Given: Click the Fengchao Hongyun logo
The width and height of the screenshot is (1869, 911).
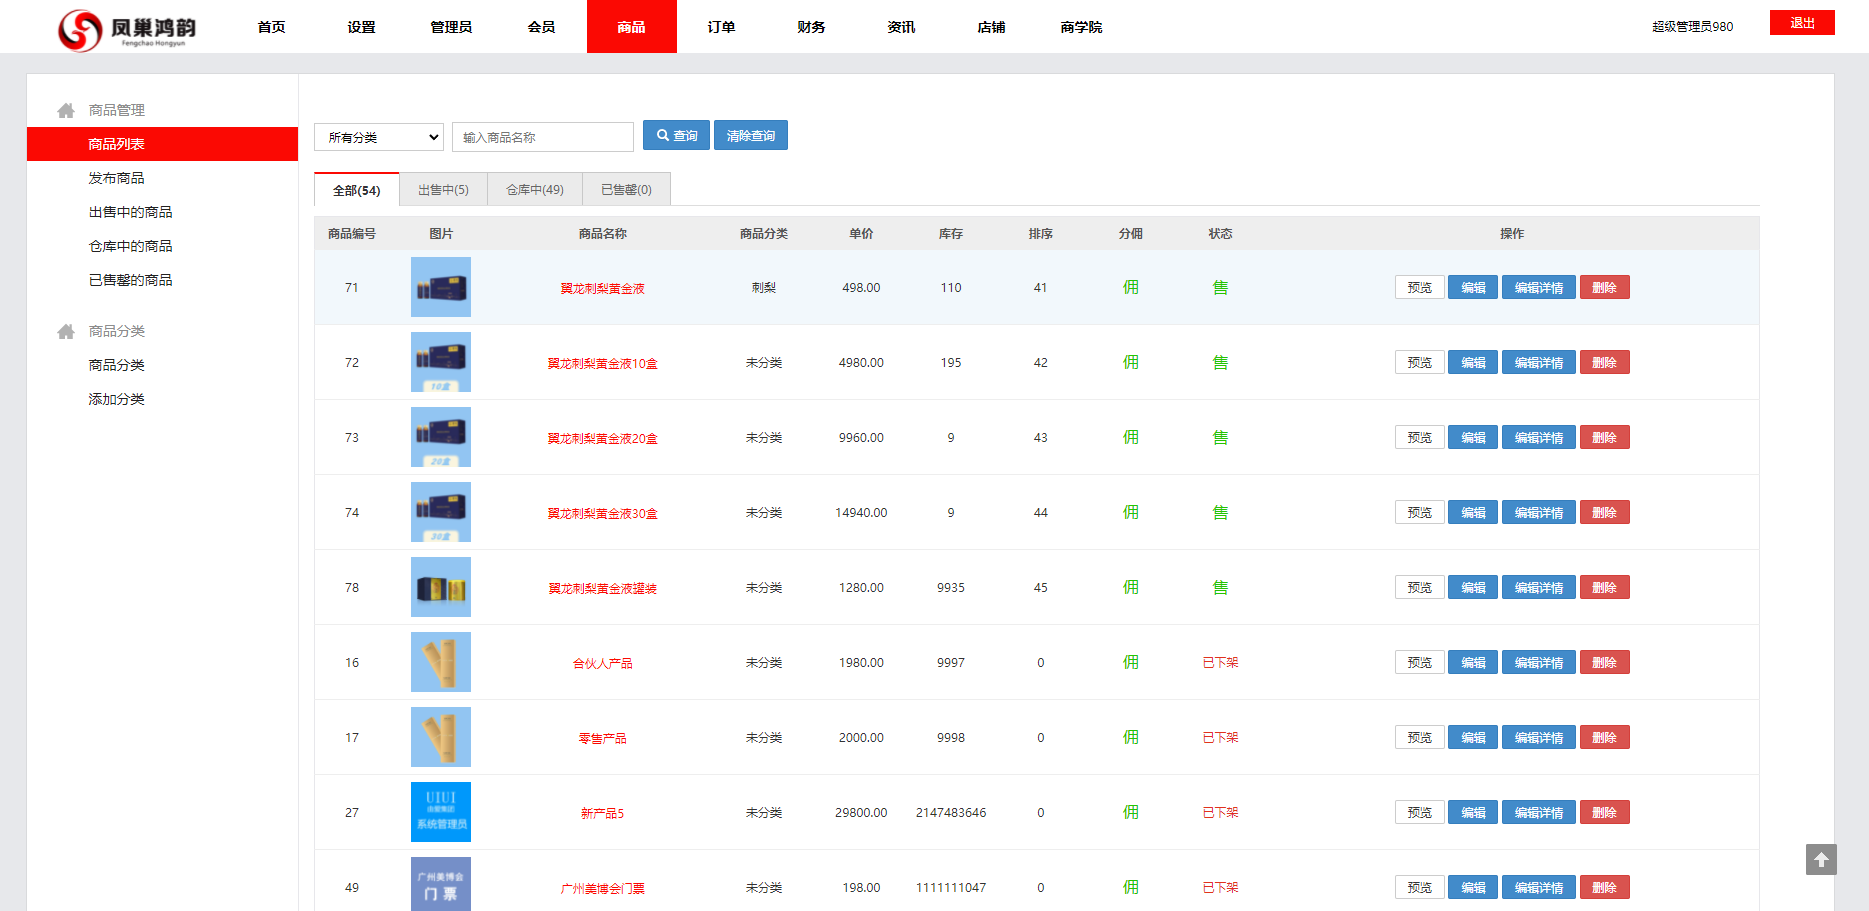Looking at the screenshot, I should coord(127,29).
